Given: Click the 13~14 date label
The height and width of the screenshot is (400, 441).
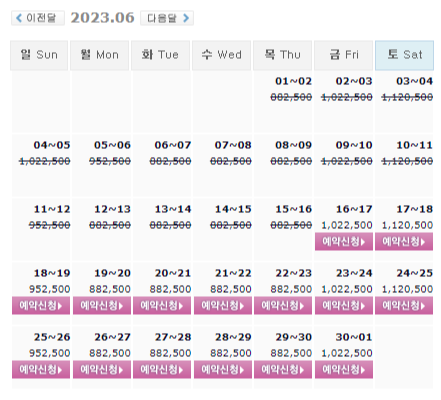Looking at the screenshot, I should click(173, 209).
